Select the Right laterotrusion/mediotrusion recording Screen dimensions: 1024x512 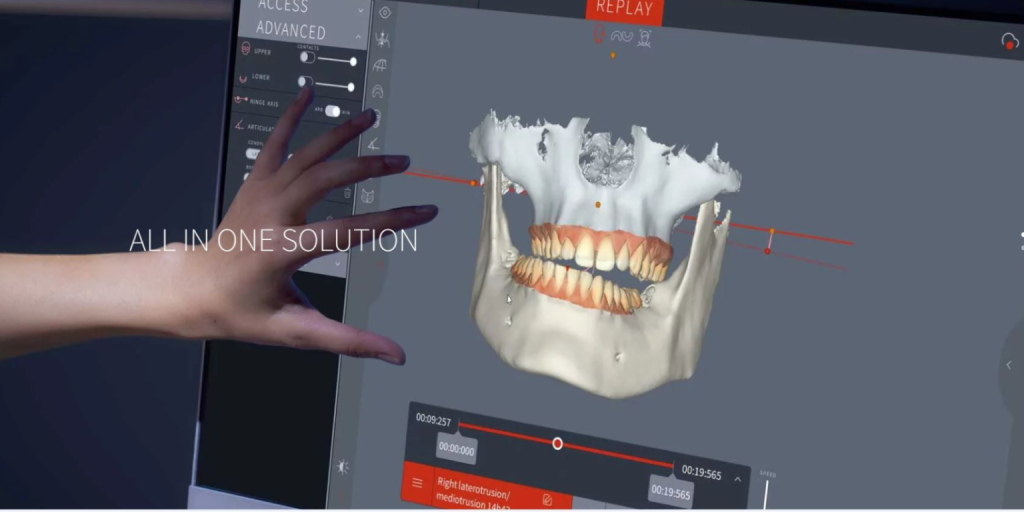click(x=475, y=489)
